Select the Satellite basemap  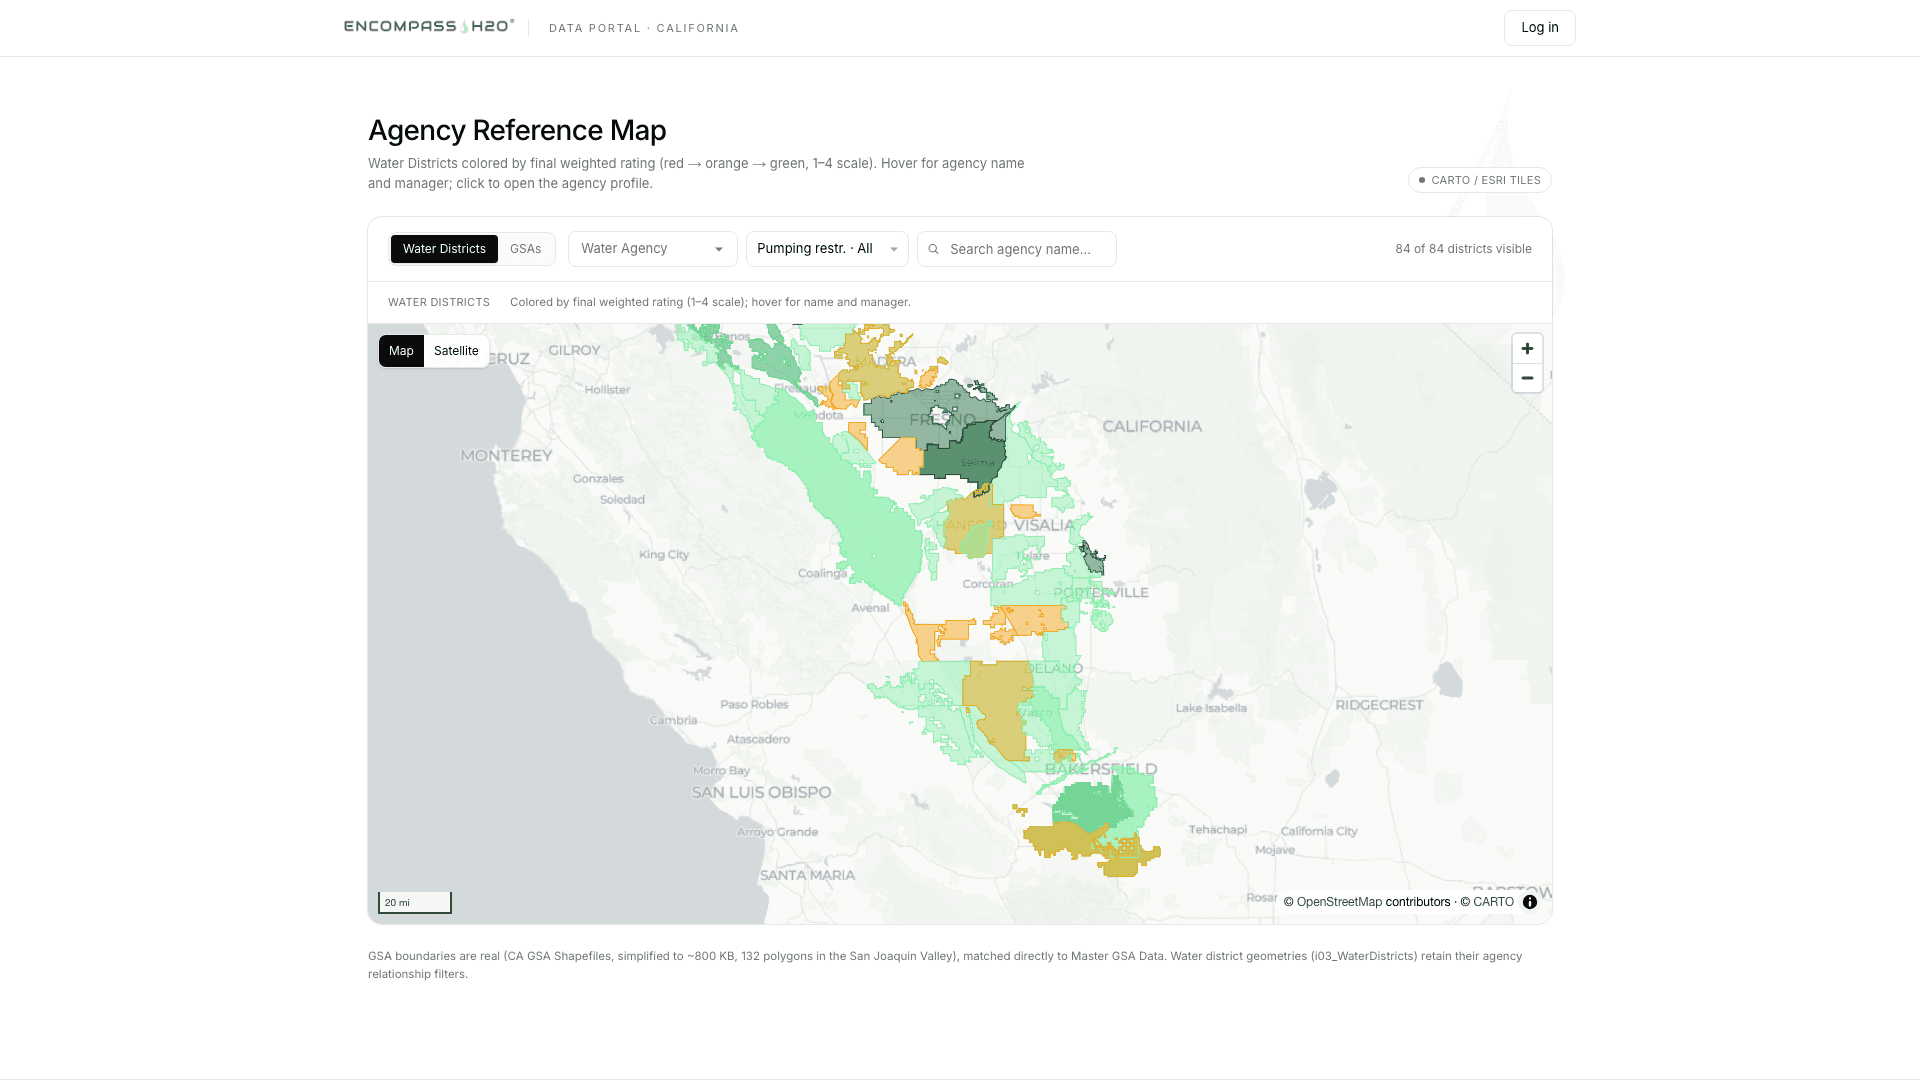click(456, 351)
